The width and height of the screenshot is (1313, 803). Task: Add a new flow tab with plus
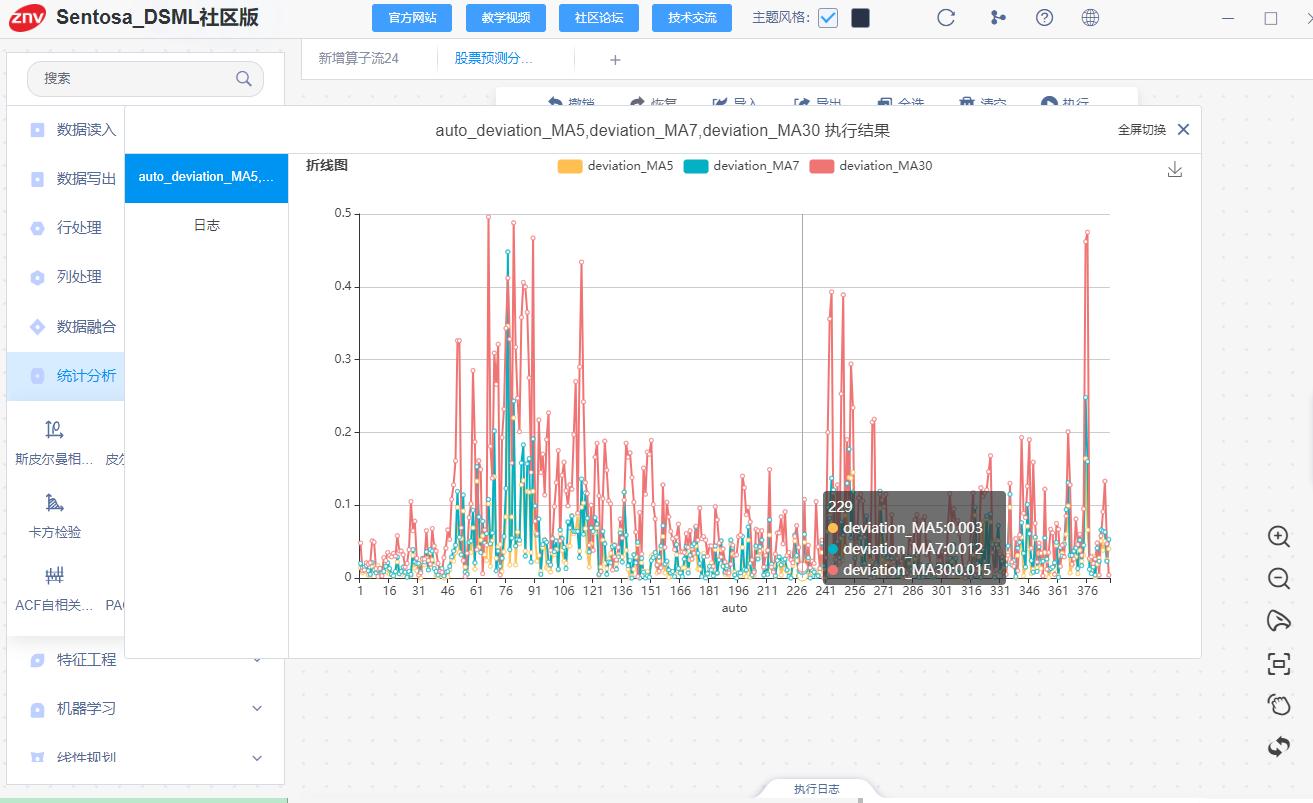615,60
